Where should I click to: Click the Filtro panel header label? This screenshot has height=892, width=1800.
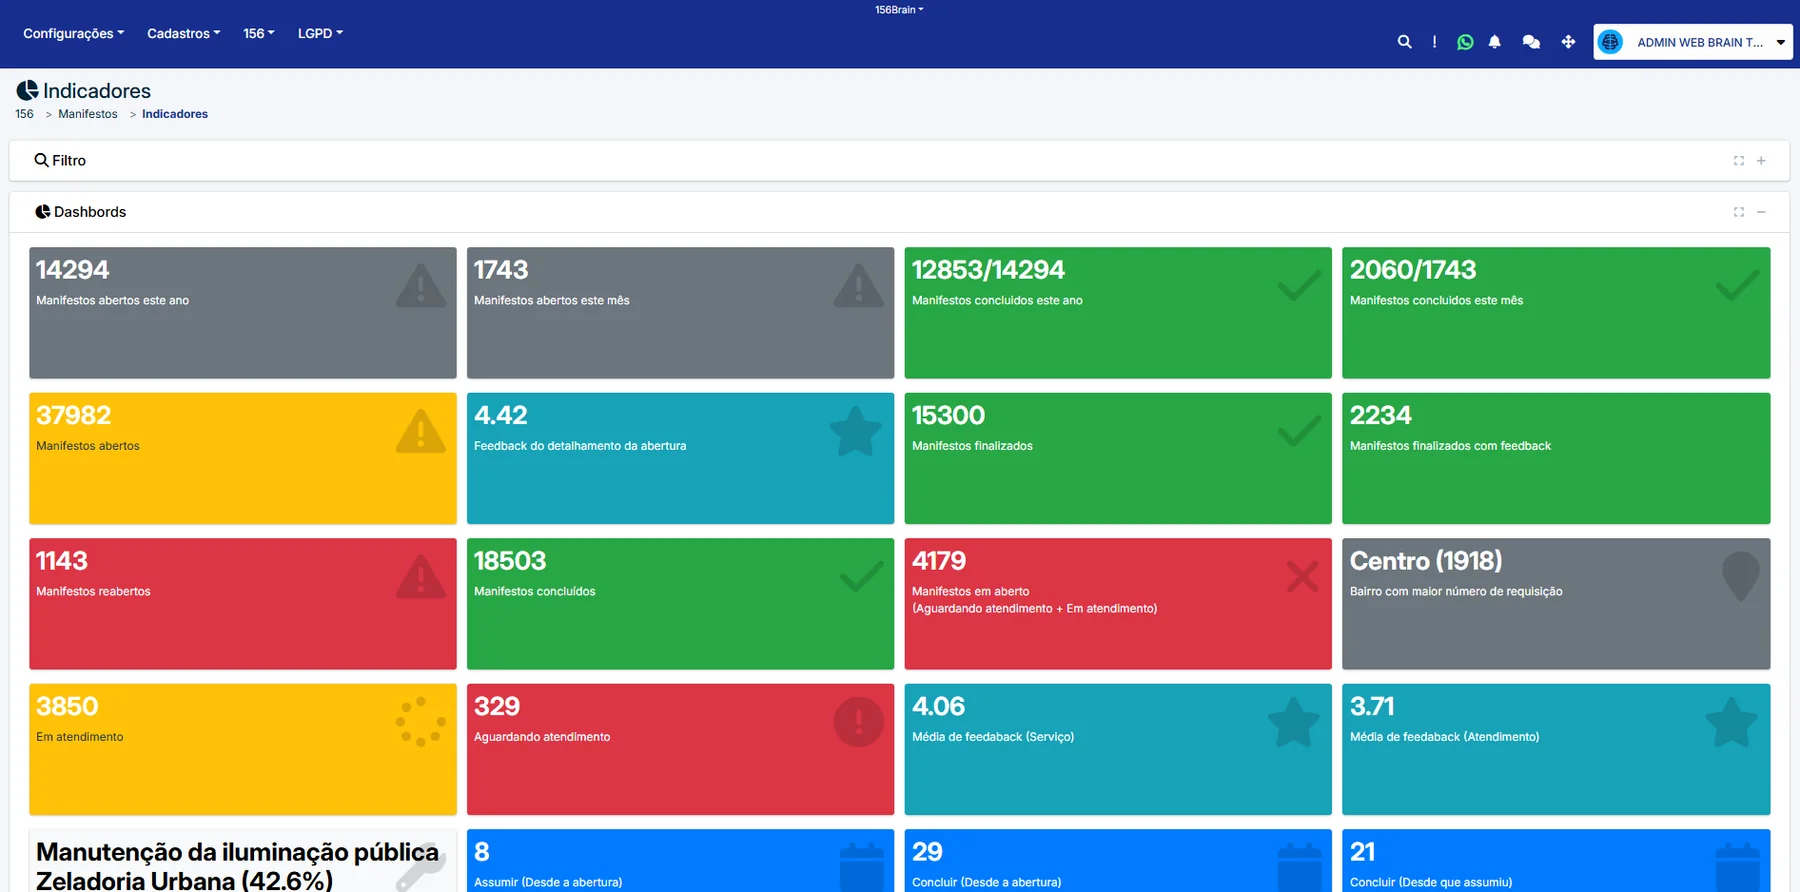point(60,160)
